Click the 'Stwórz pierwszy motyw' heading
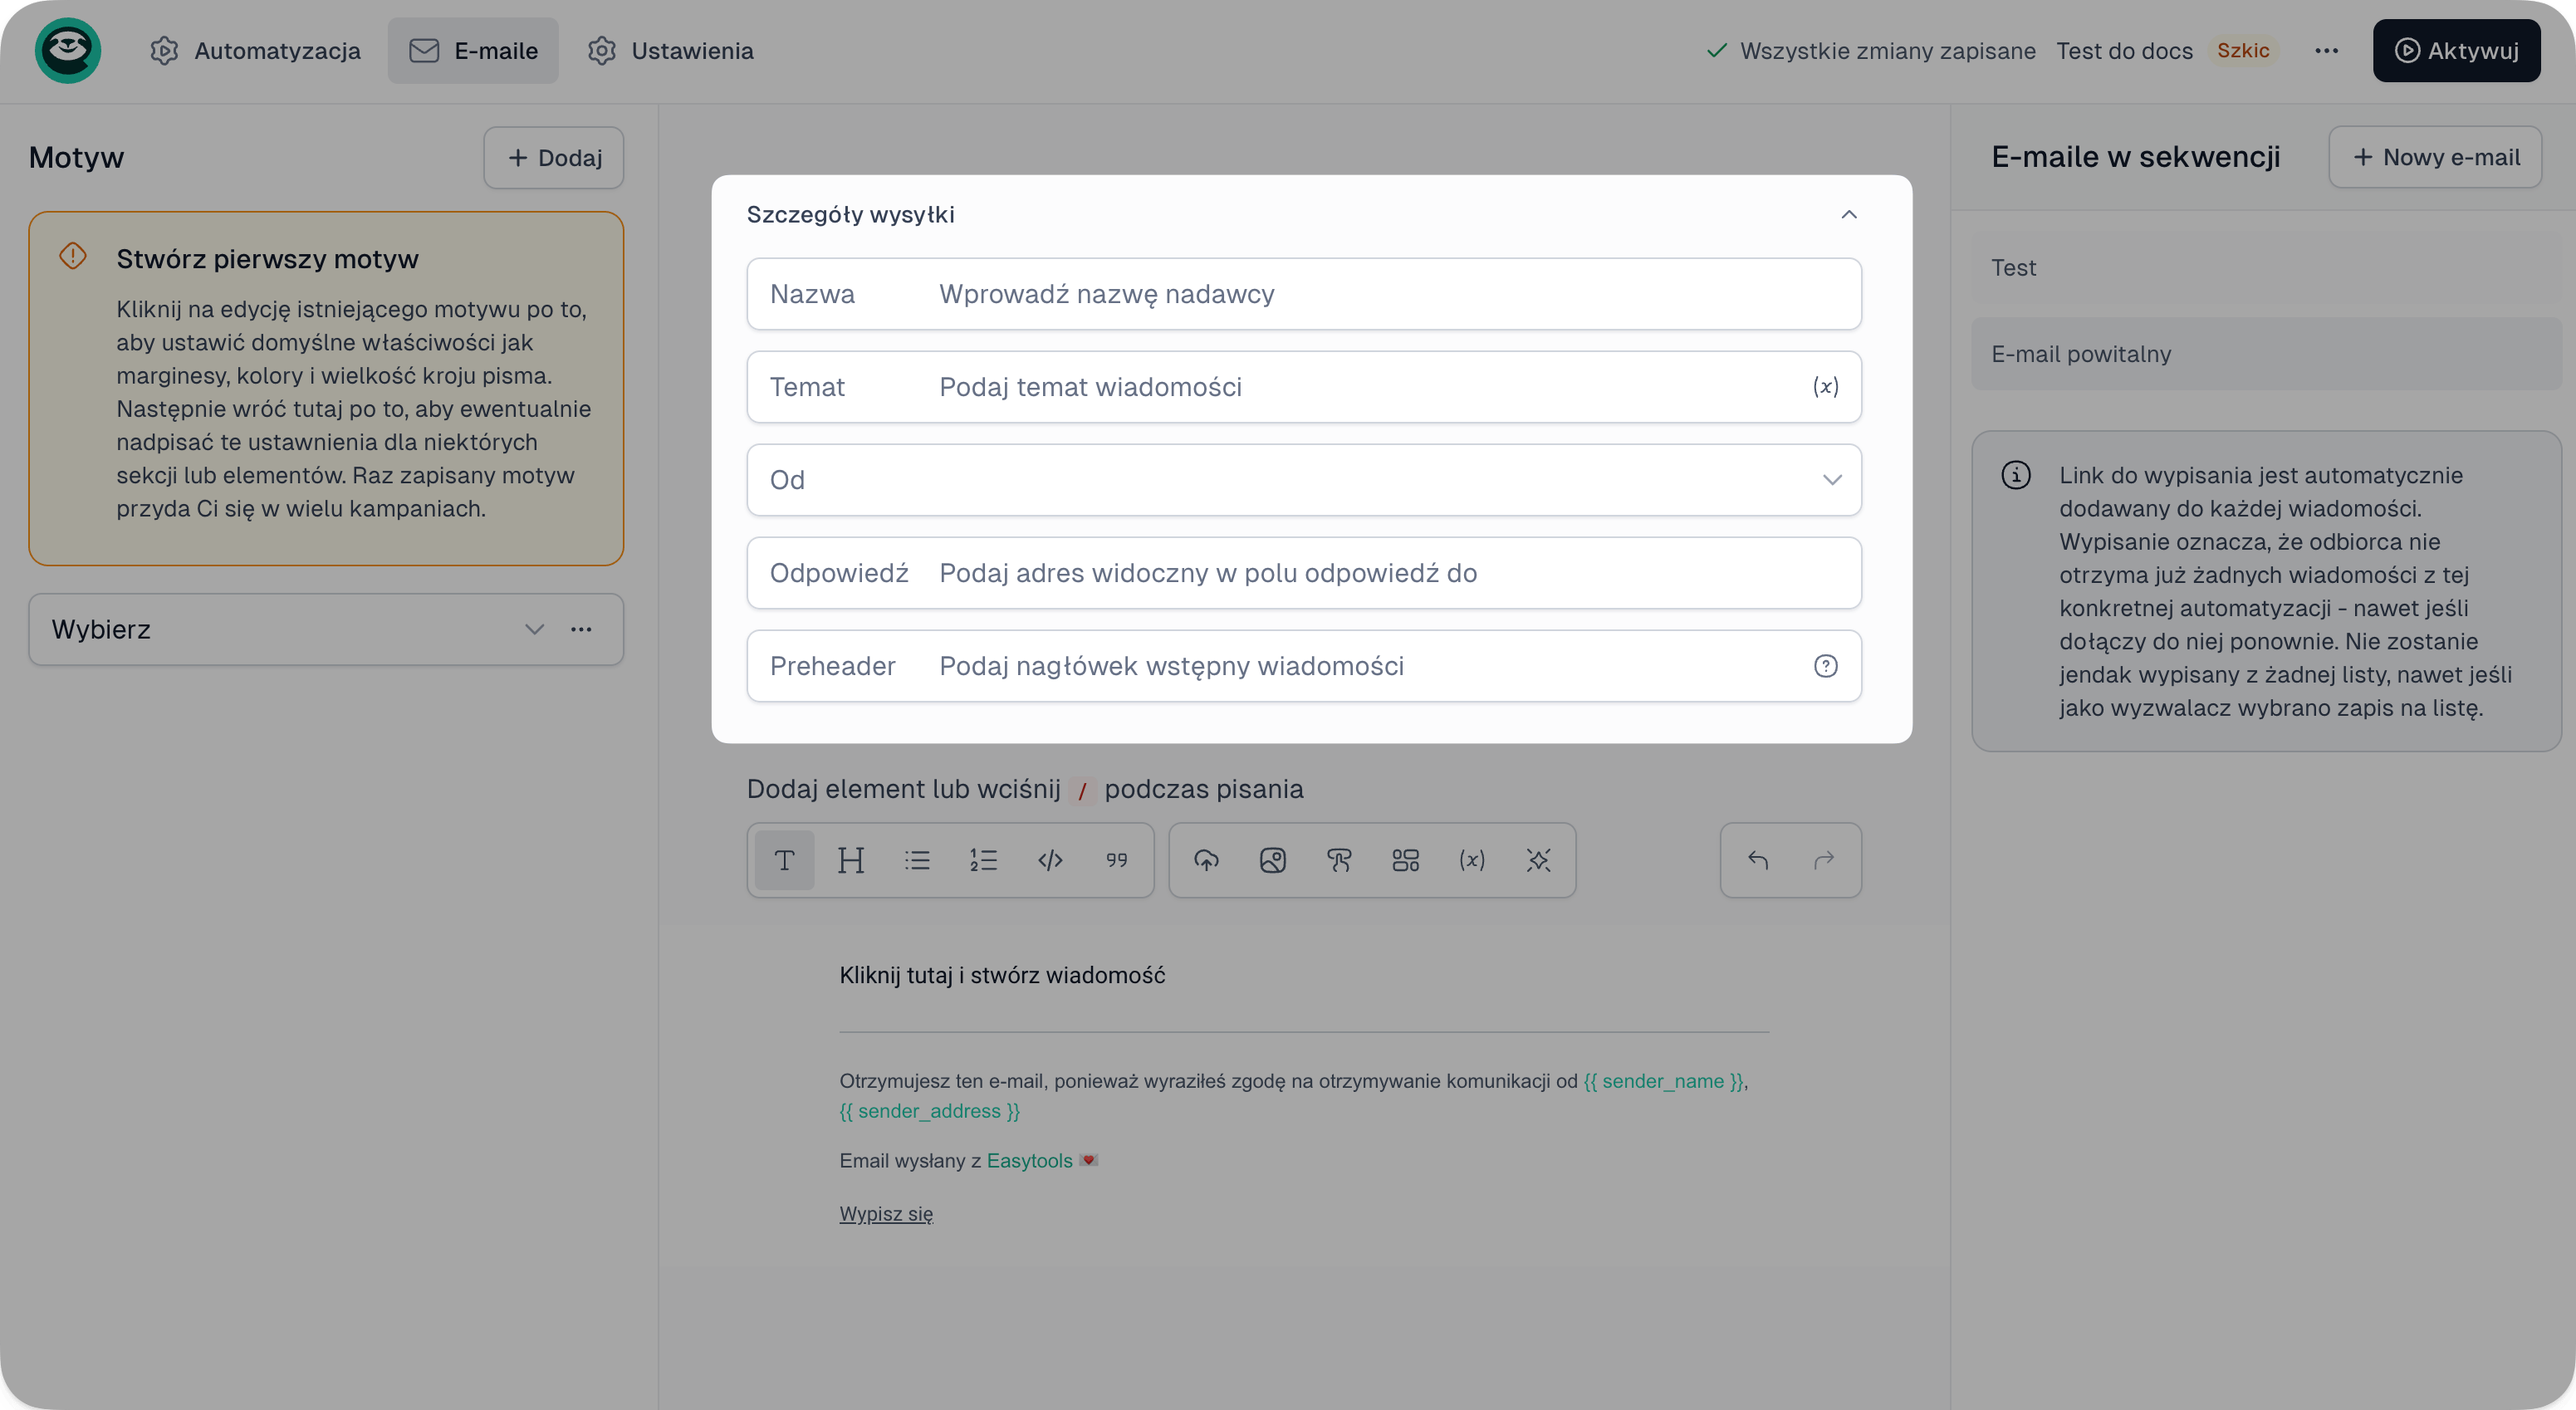The height and width of the screenshot is (1410, 2576). coord(267,259)
